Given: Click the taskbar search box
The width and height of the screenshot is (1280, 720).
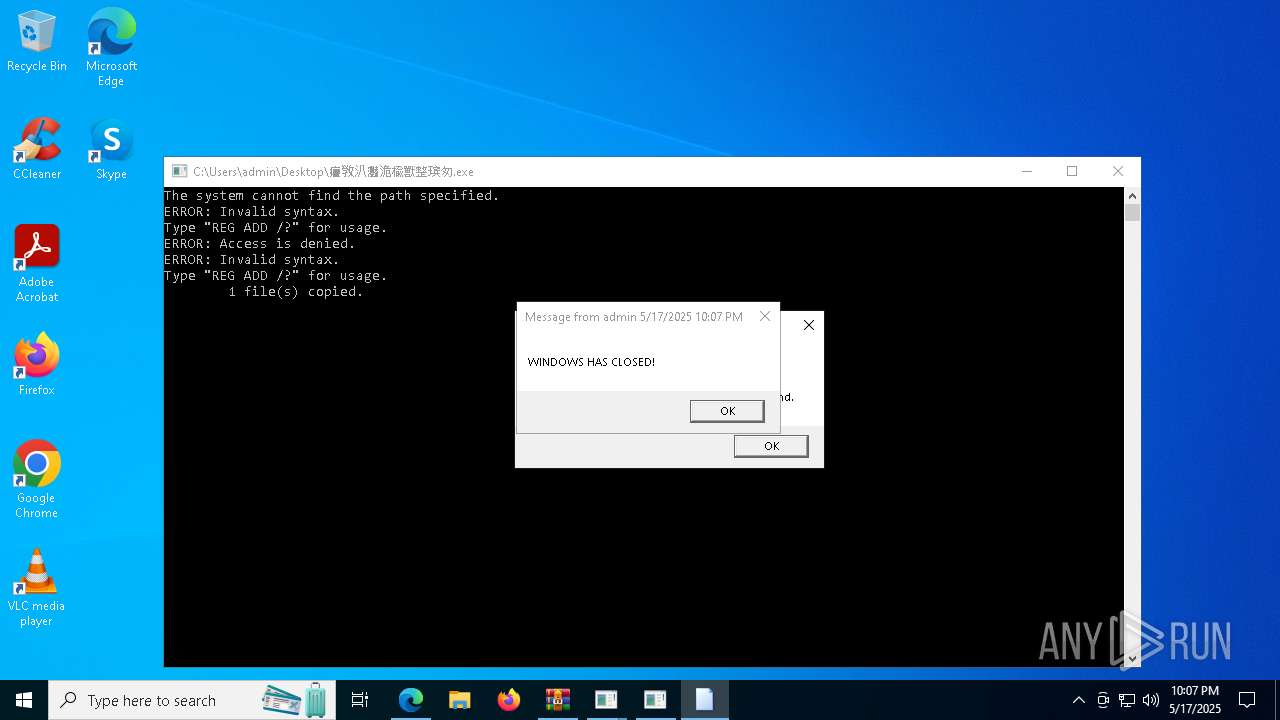Looking at the screenshot, I should point(192,700).
